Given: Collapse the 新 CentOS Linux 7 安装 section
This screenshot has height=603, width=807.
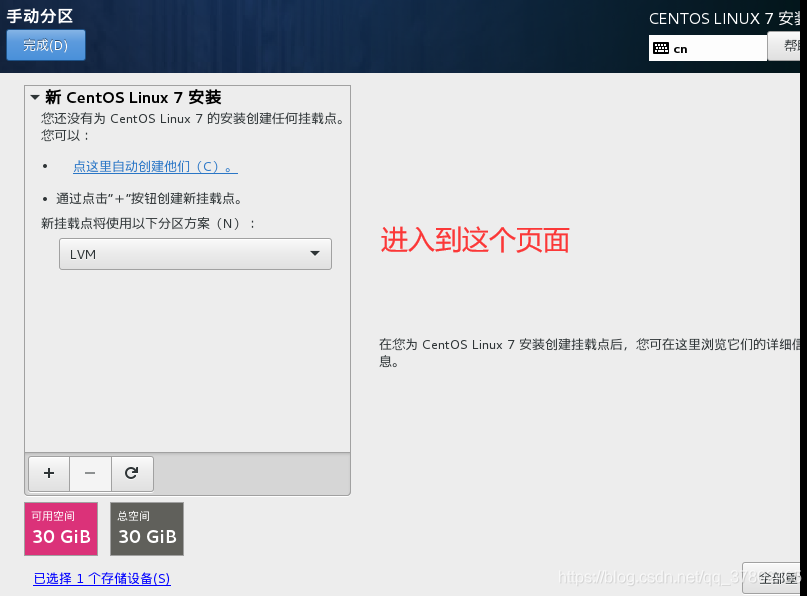Looking at the screenshot, I should click(x=35, y=97).
